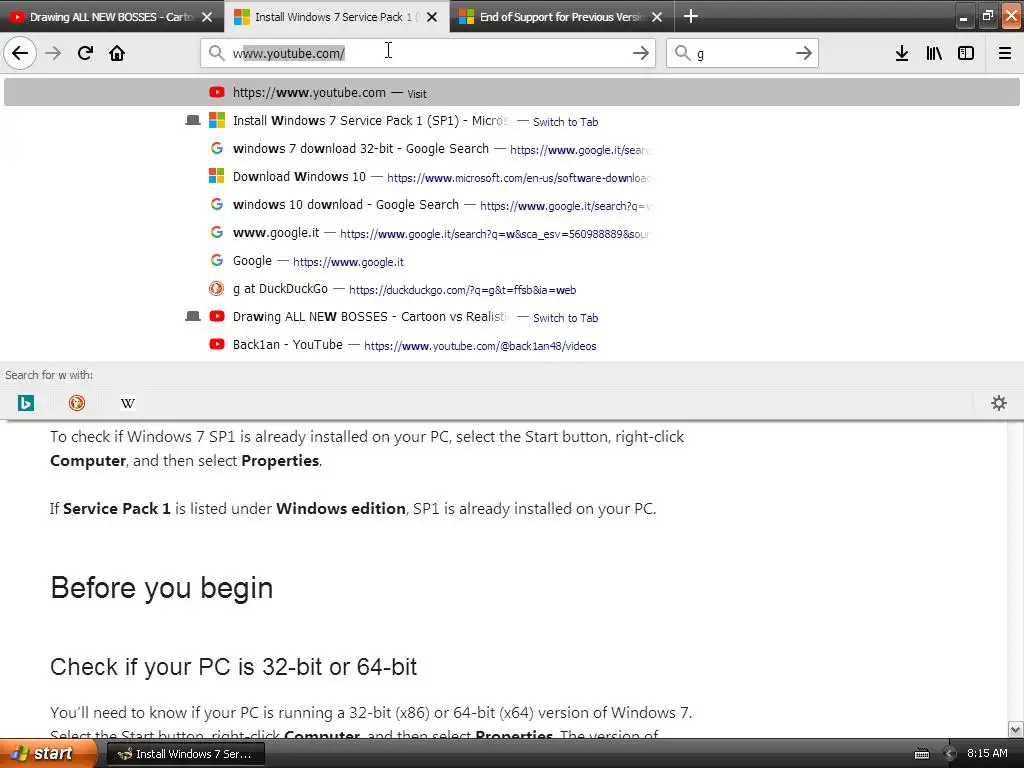Open the hamburger application menu

click(1005, 53)
